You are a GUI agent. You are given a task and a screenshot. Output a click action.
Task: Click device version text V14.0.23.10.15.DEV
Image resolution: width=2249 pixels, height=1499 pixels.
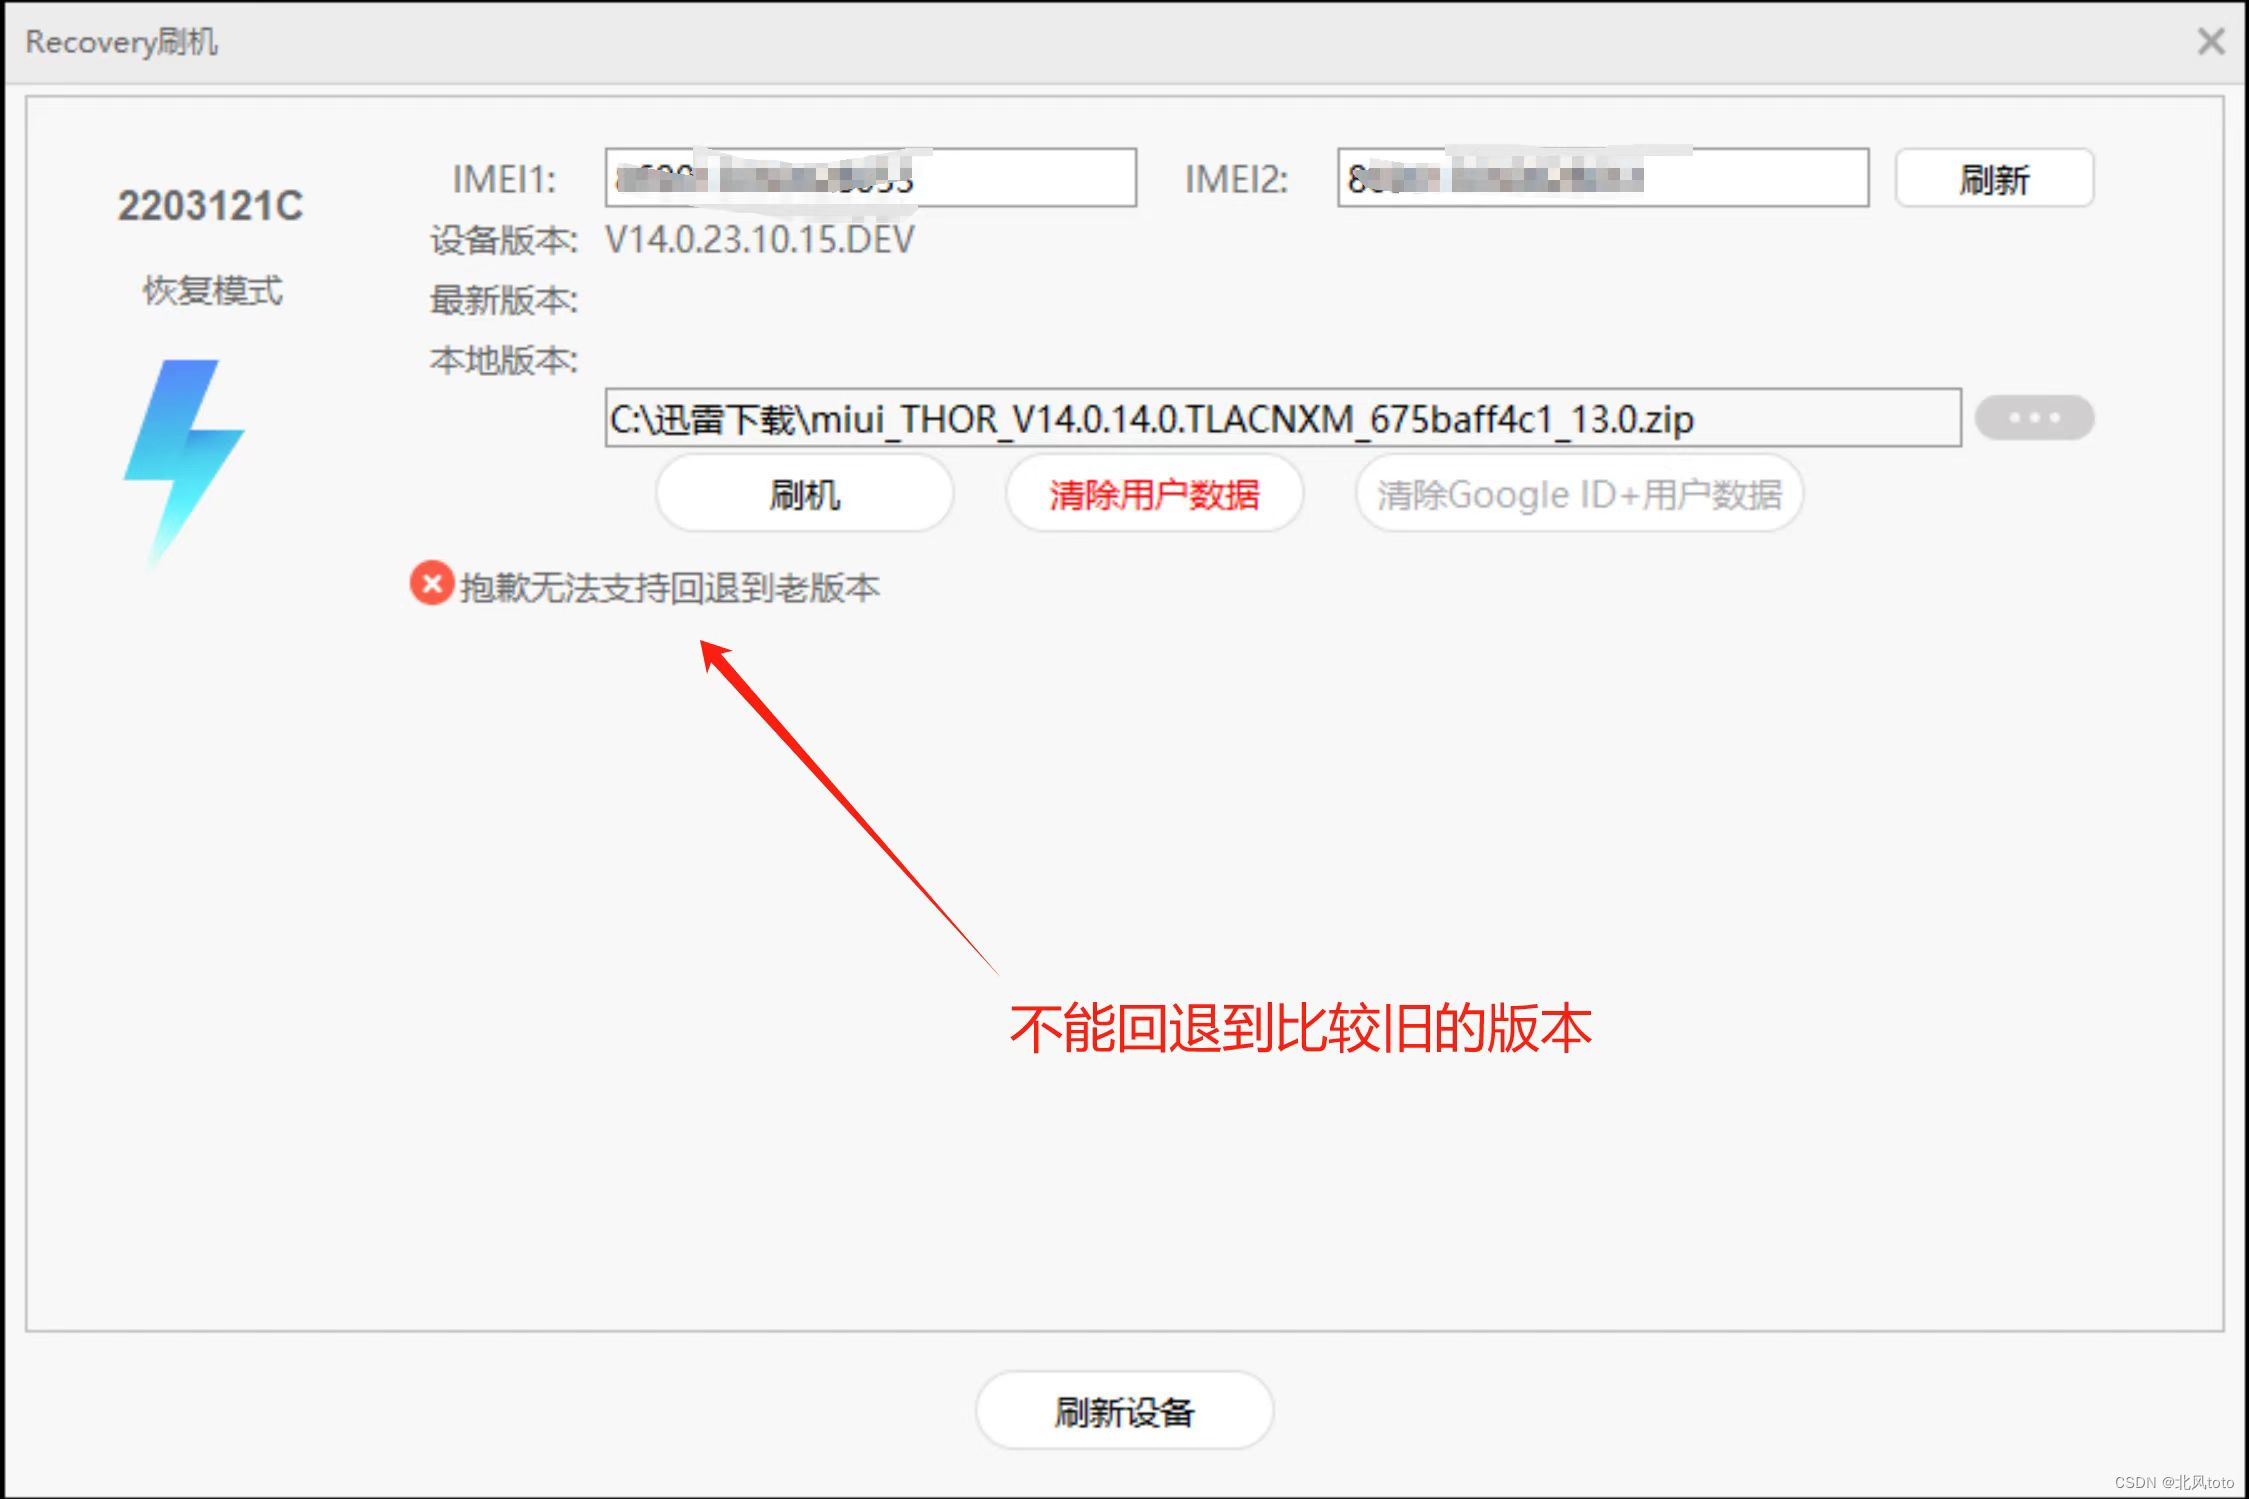[760, 240]
